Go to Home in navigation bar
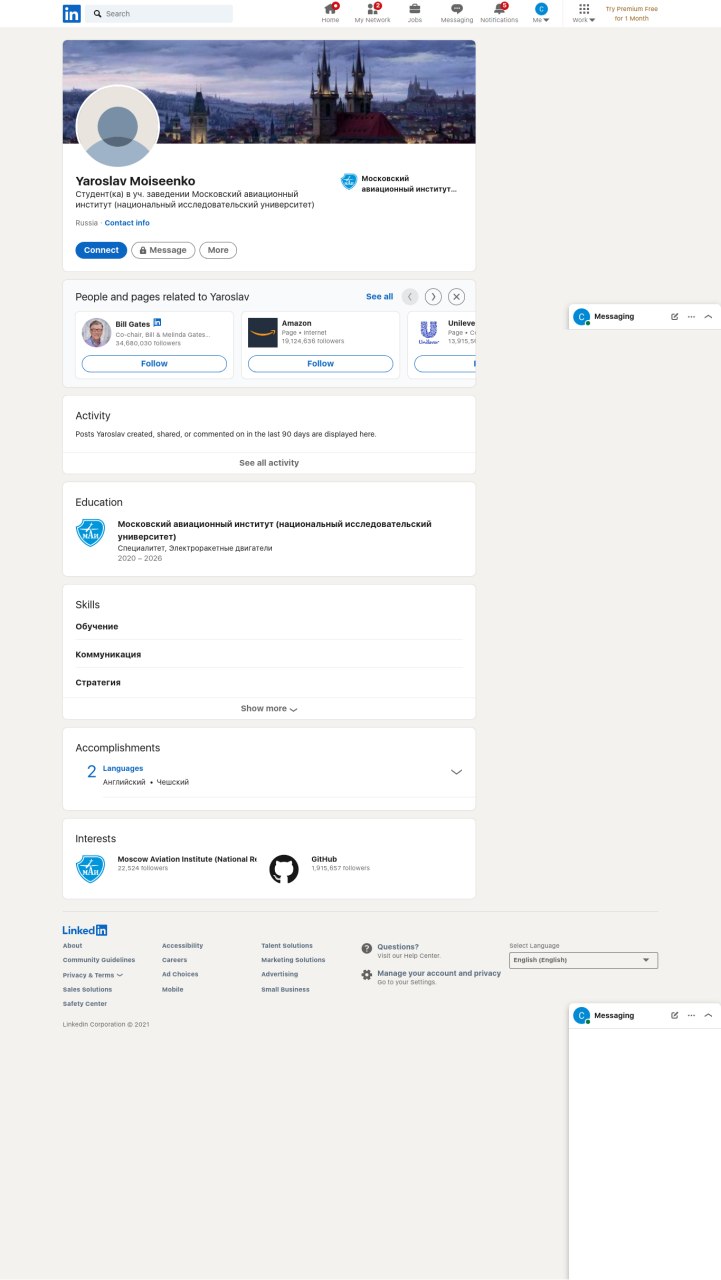Screen dimensions: 721x1280 (330, 13)
